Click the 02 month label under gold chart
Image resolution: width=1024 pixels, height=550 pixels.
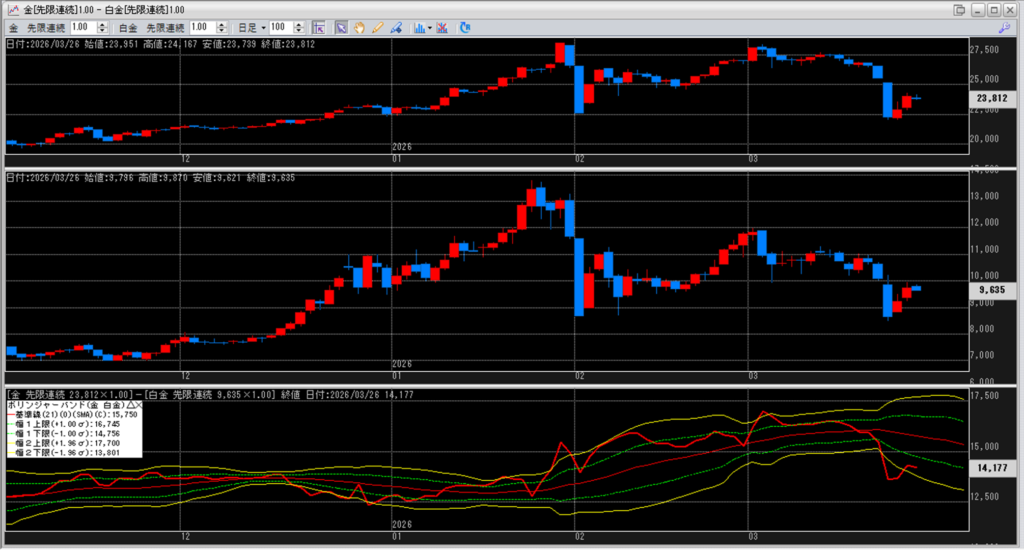coord(580,159)
